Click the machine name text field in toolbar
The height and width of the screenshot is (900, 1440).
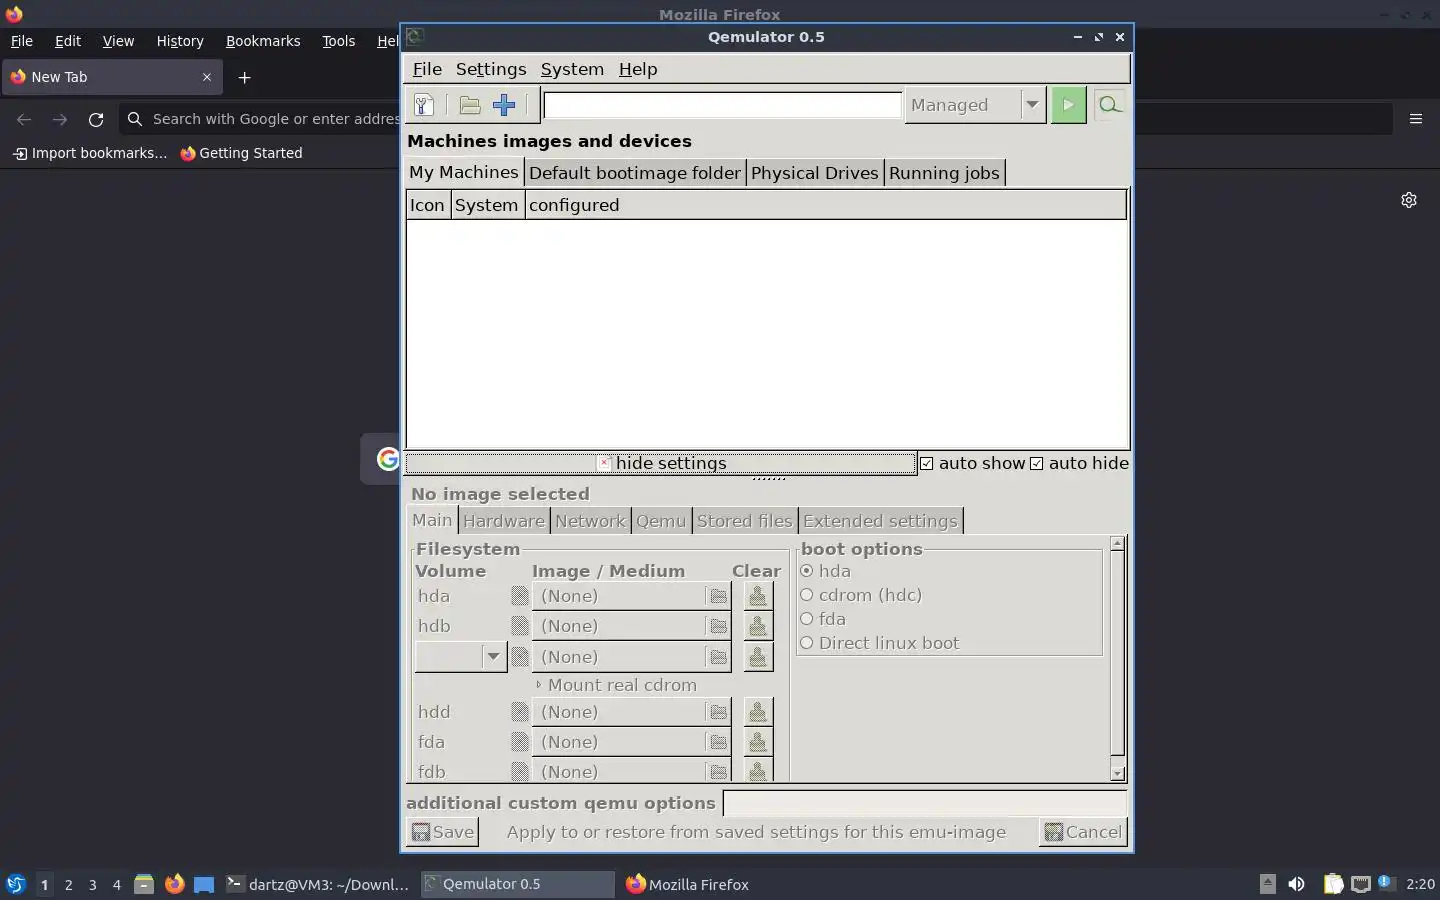[x=722, y=105]
